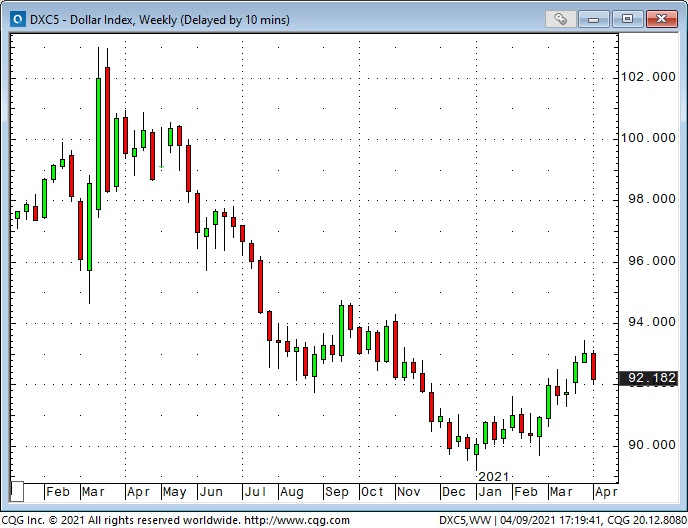Screen dimensions: 688x528
Task: Click the DXC5,WW status bar entry
Action: (465, 521)
